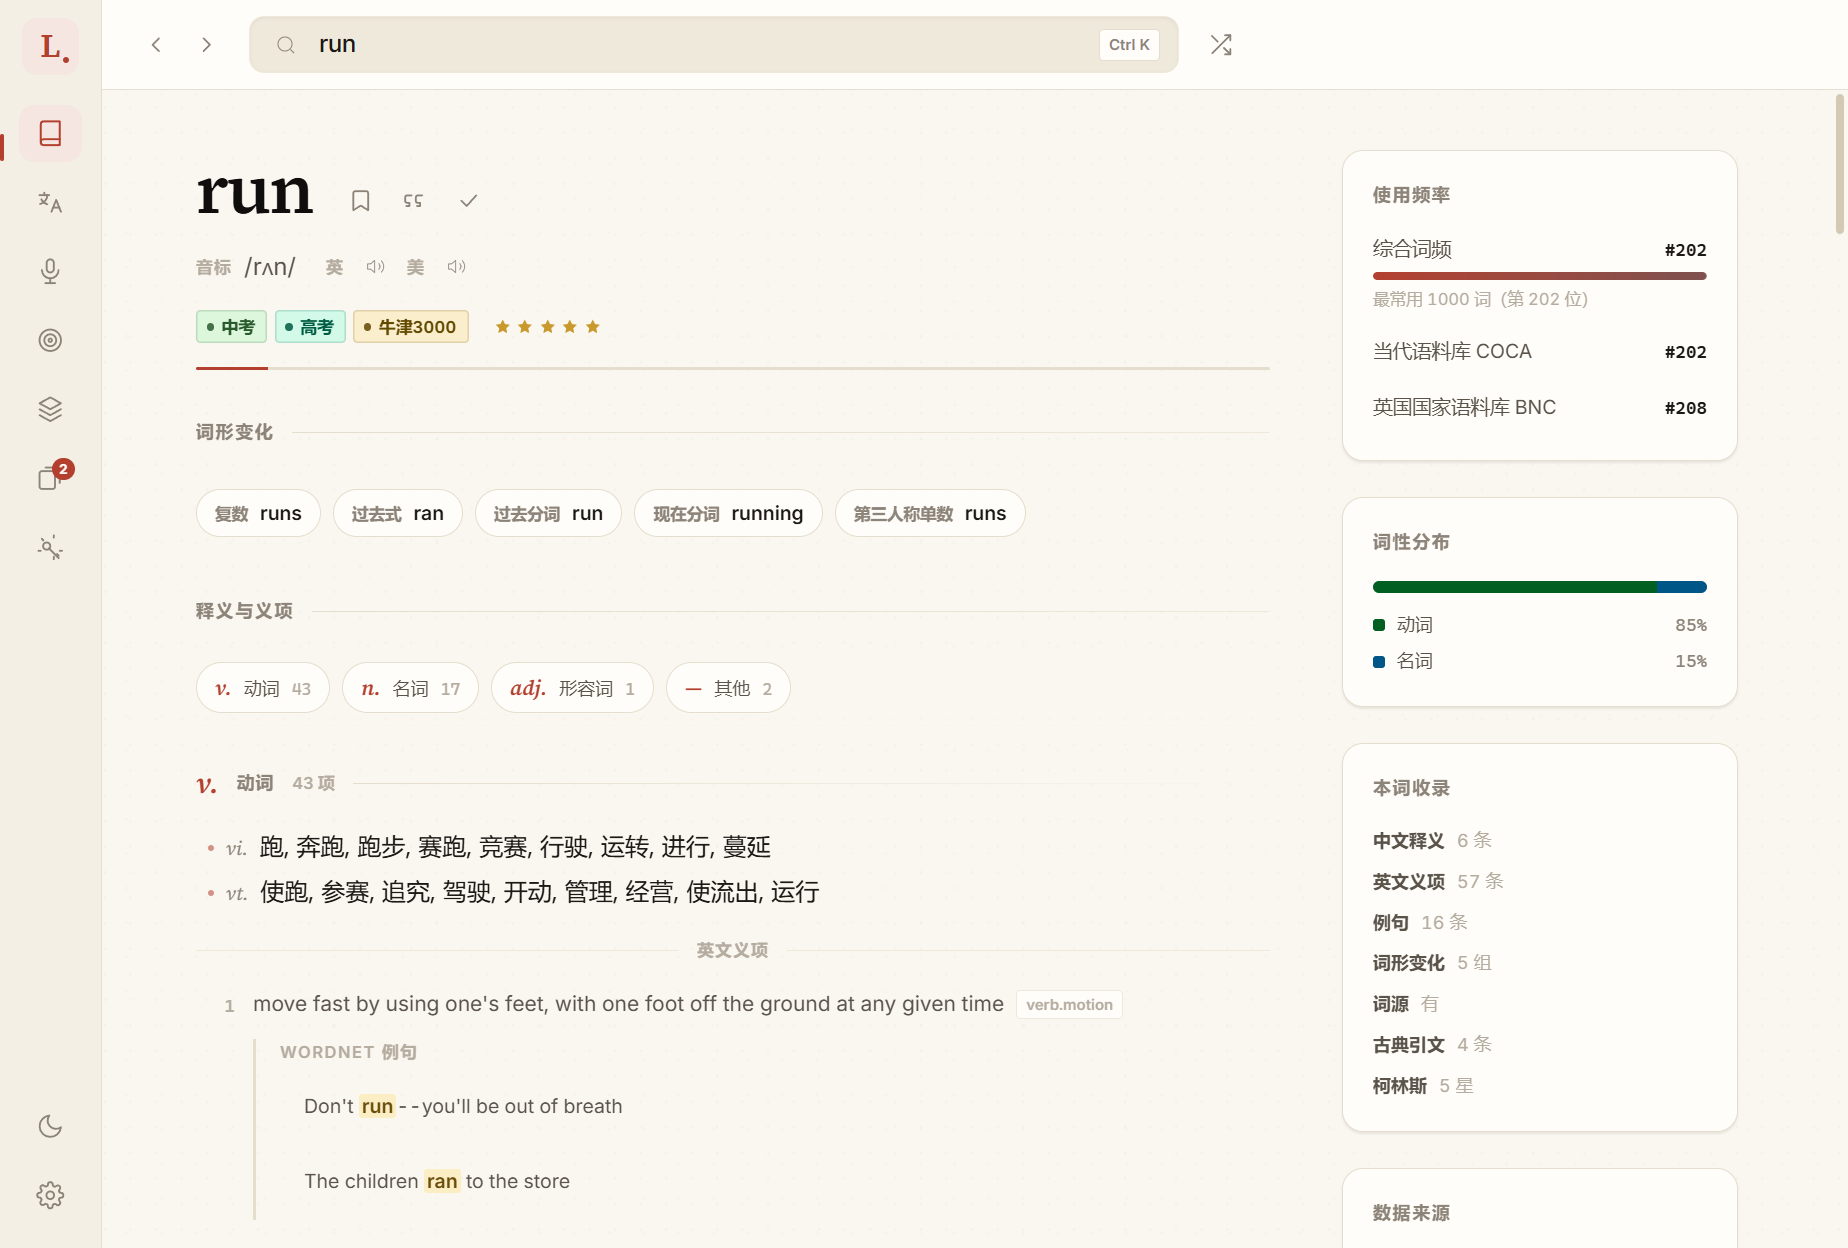Image resolution: width=1848 pixels, height=1248 pixels.
Task: Click the 词性分布 green-blue distribution bar
Action: (x=1540, y=587)
